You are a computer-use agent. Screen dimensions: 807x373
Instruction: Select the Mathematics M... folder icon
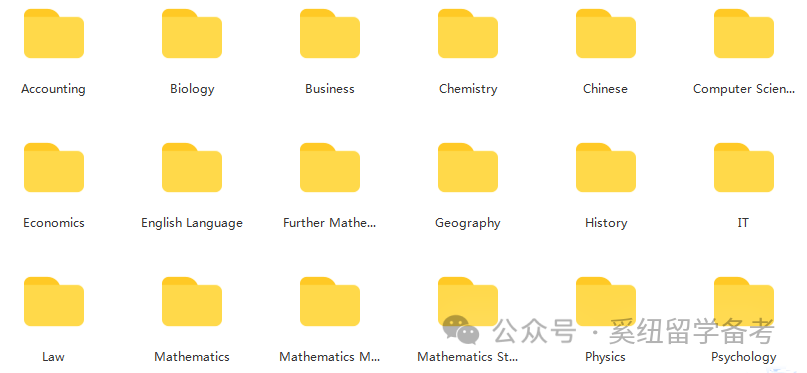coord(329,301)
